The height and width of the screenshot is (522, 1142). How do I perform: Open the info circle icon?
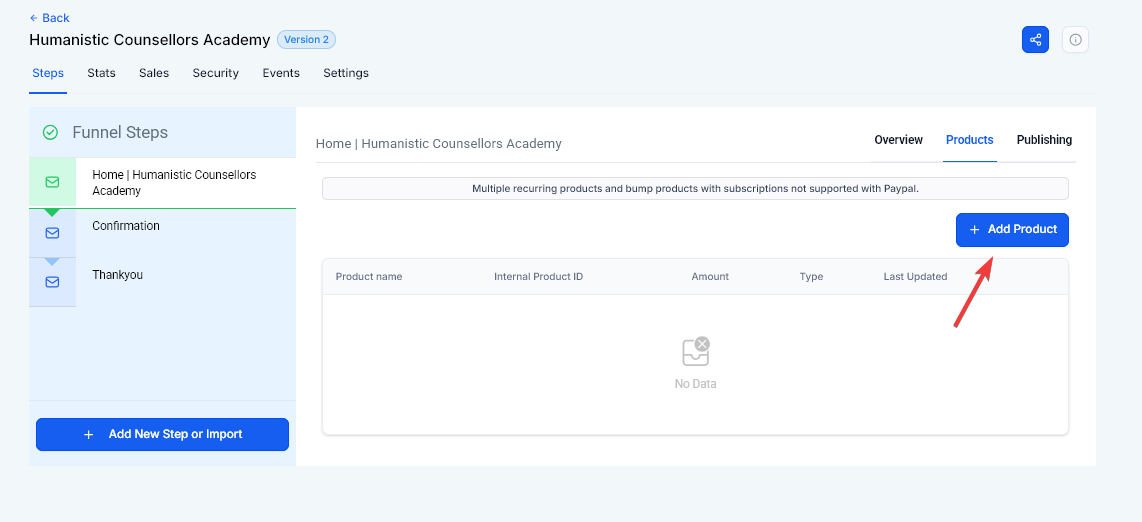[1075, 40]
